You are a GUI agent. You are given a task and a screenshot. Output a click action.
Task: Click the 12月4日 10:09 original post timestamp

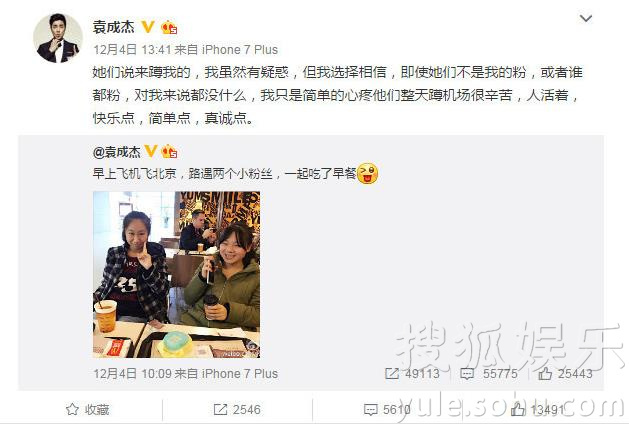click(x=132, y=374)
